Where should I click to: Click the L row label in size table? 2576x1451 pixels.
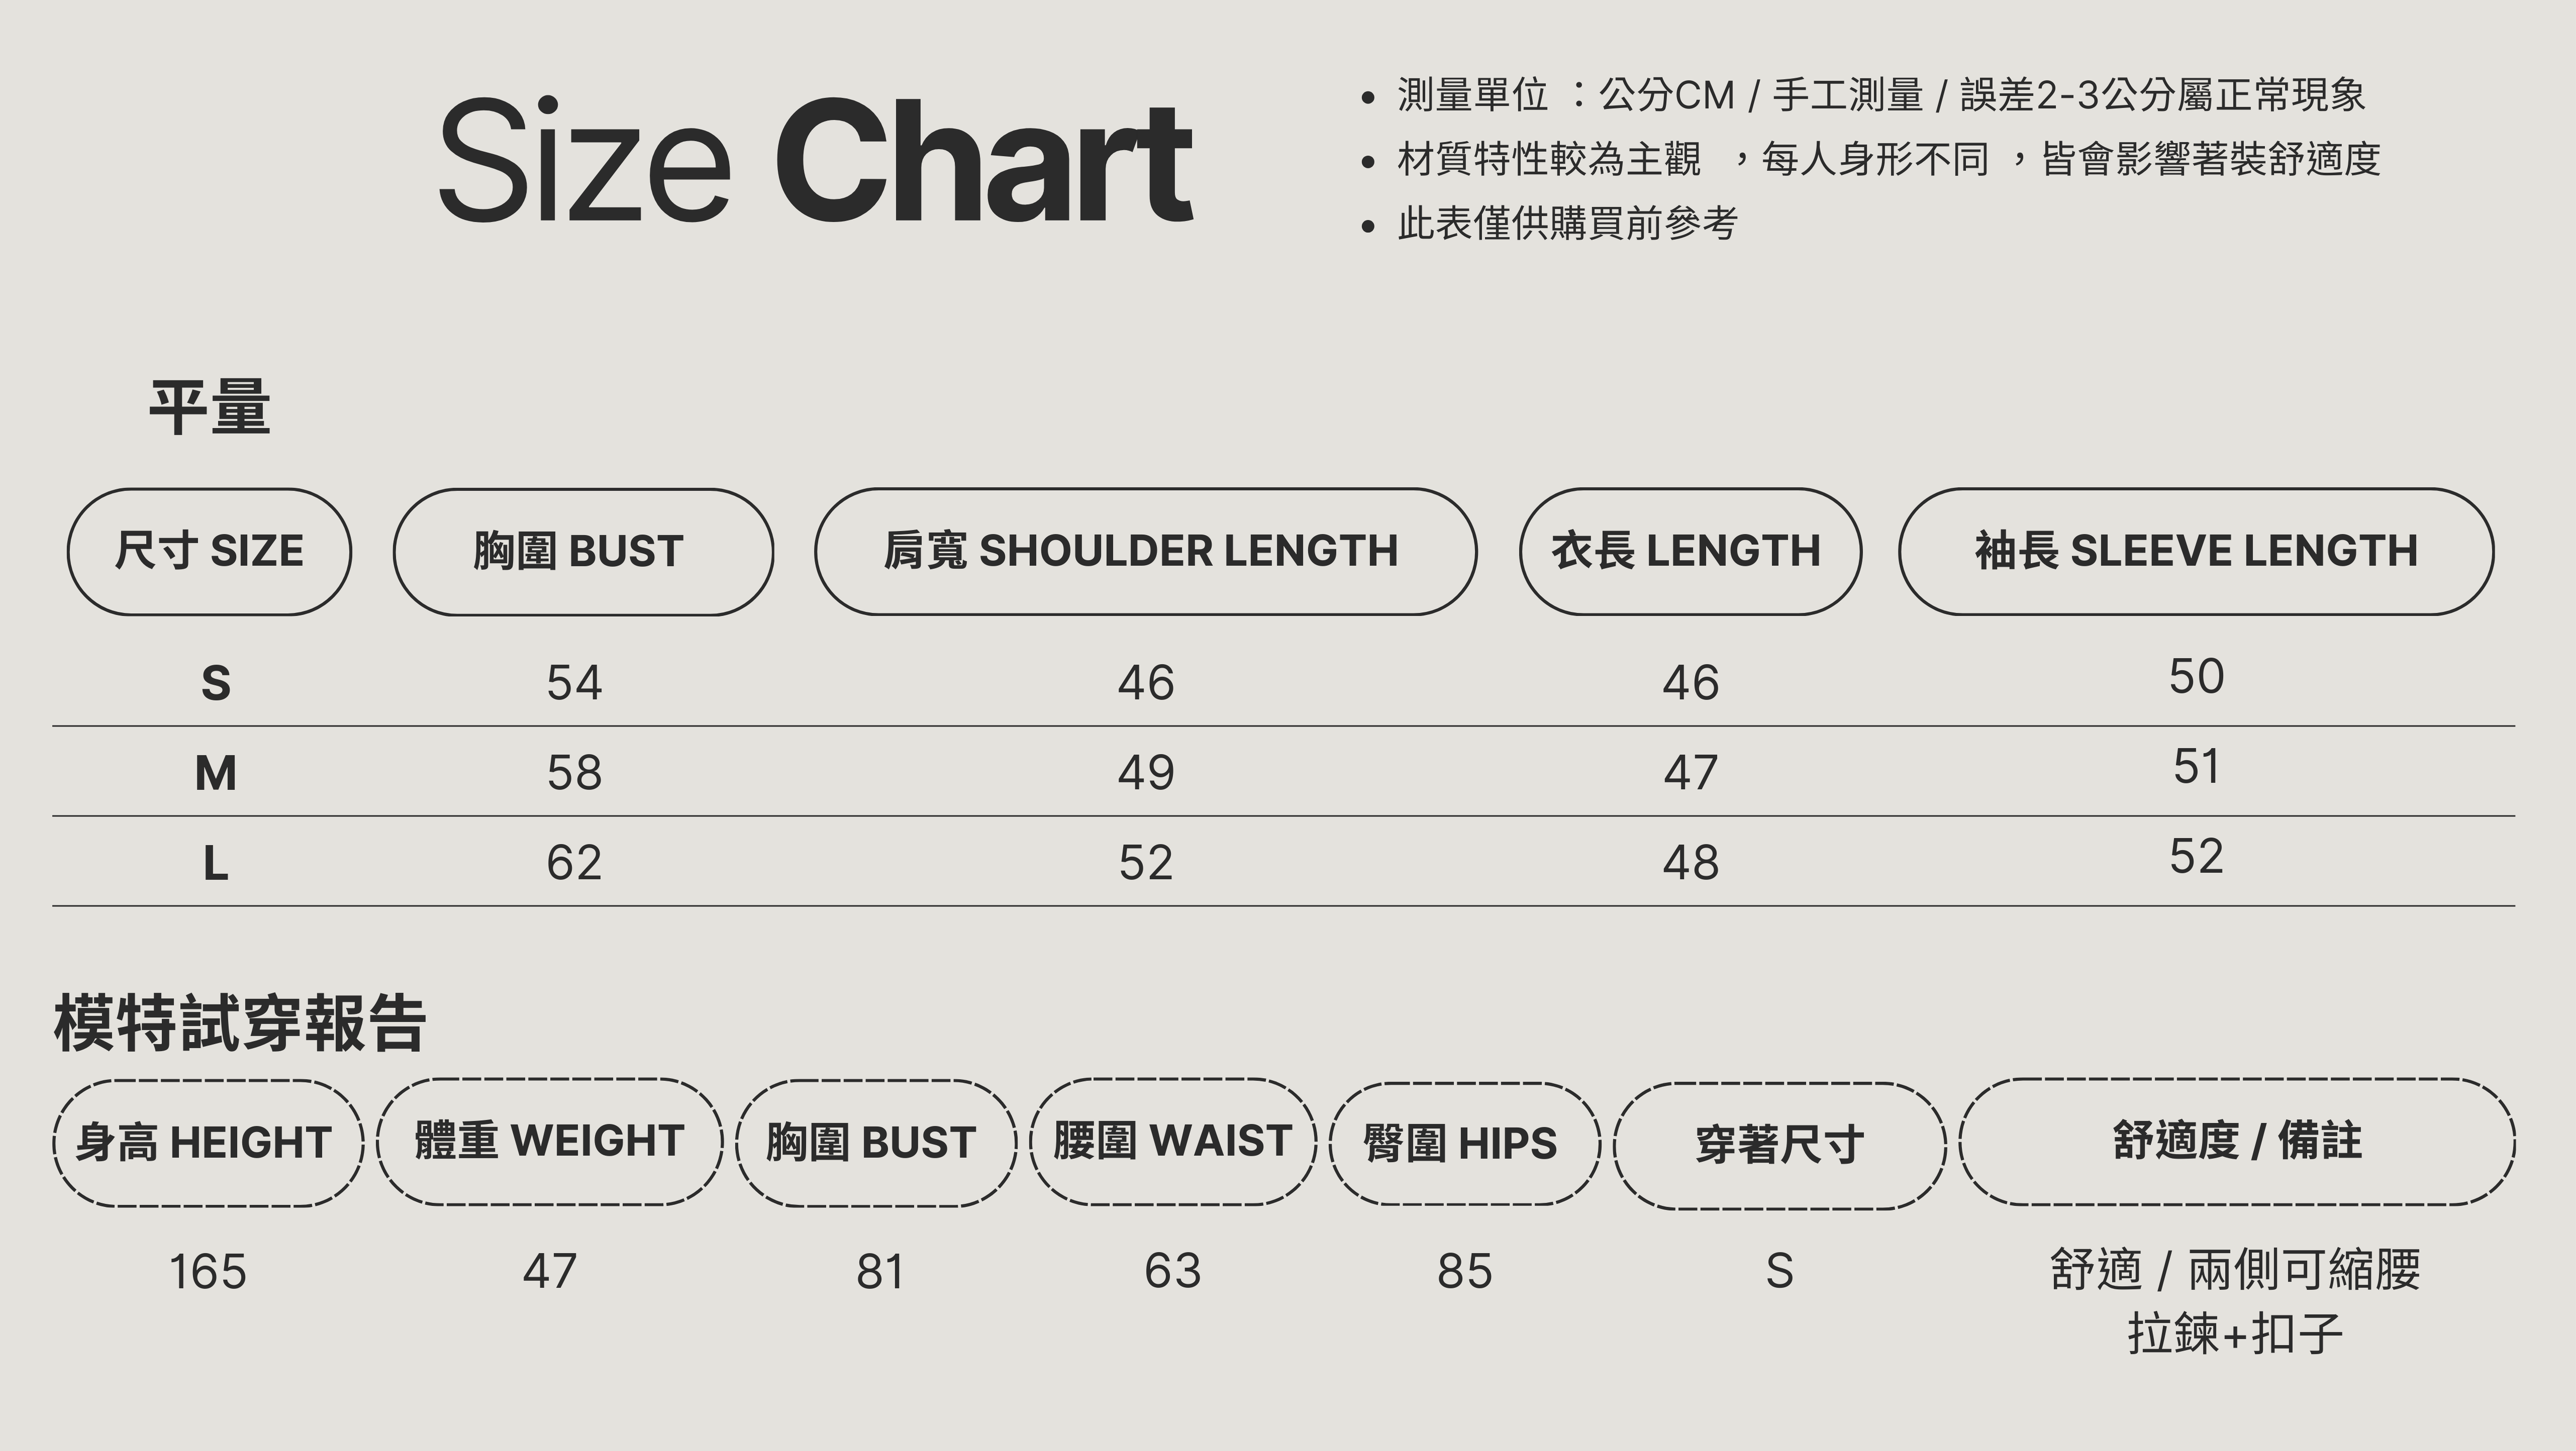pyautogui.click(x=216, y=863)
